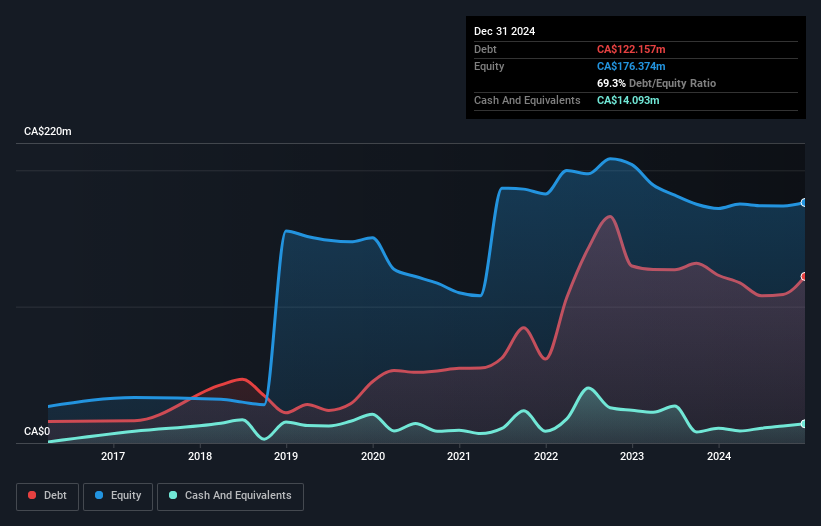821x526 pixels.
Task: Click the 2021 x-axis label
Action: pyautogui.click(x=459, y=456)
